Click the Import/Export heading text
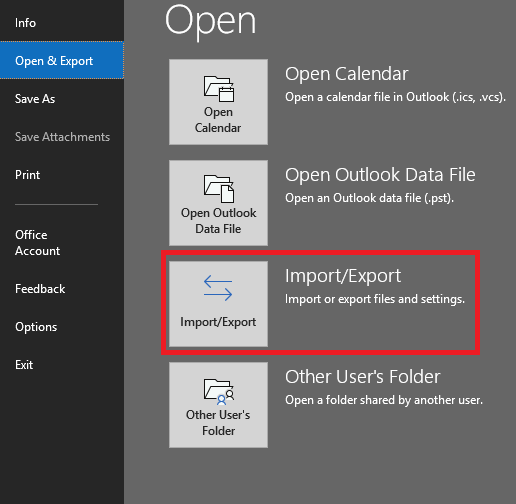This screenshot has width=516, height=504. point(343,276)
